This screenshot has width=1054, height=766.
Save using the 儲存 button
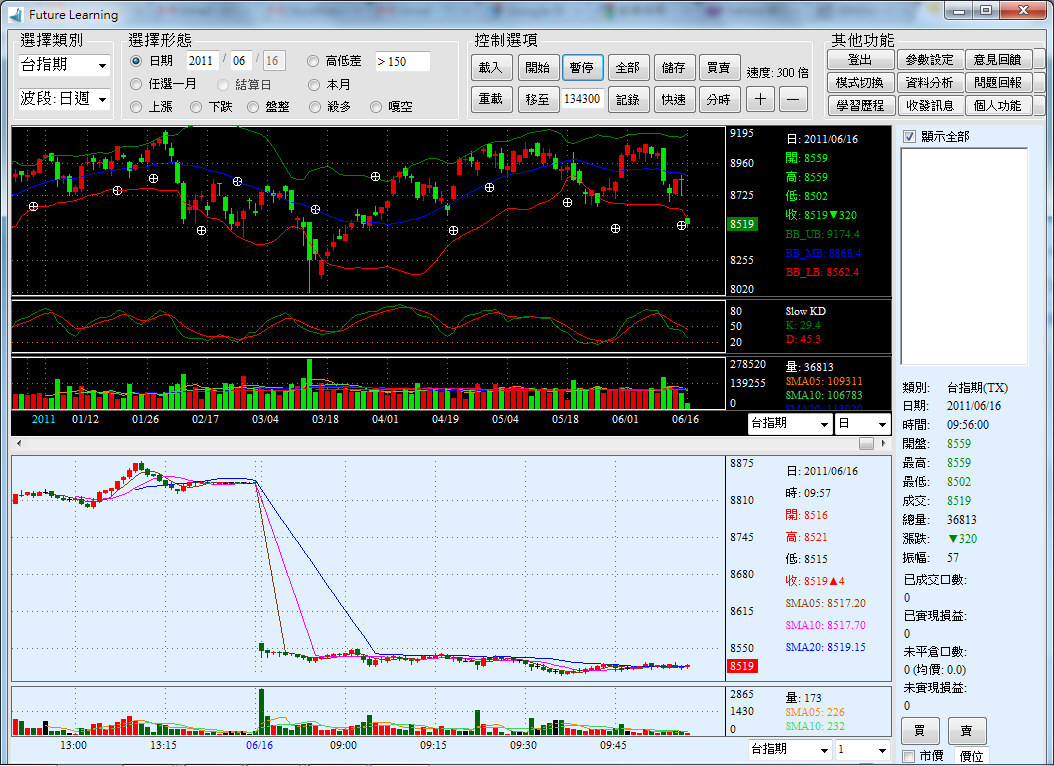674,68
